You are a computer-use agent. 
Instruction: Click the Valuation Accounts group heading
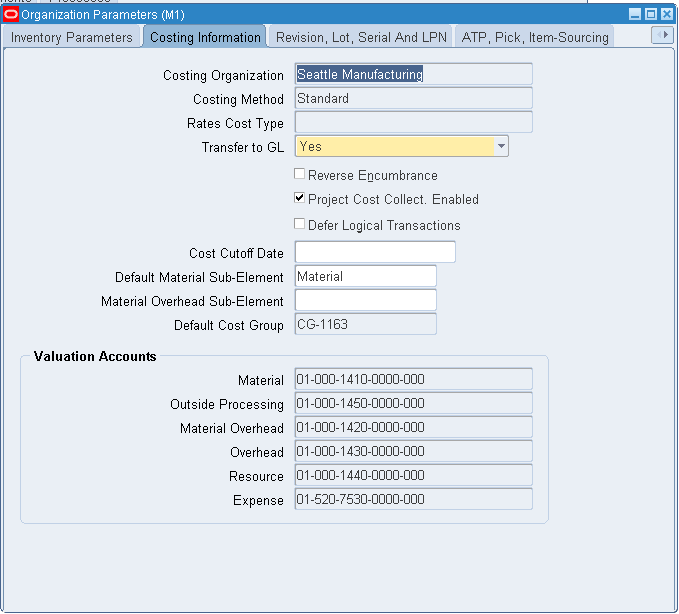tap(95, 356)
